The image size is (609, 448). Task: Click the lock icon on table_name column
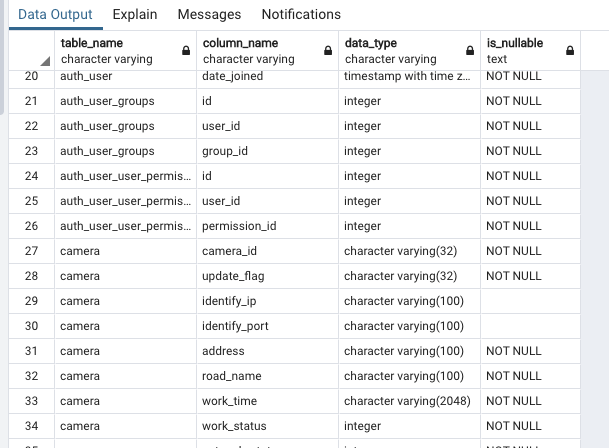[186, 51]
